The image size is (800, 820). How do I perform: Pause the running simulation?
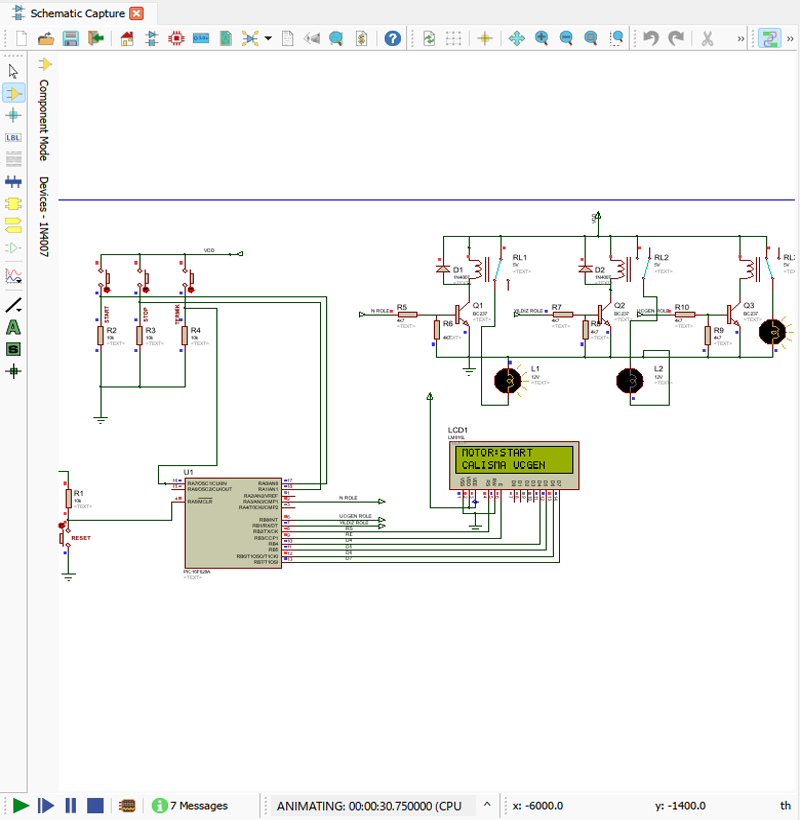click(71, 805)
